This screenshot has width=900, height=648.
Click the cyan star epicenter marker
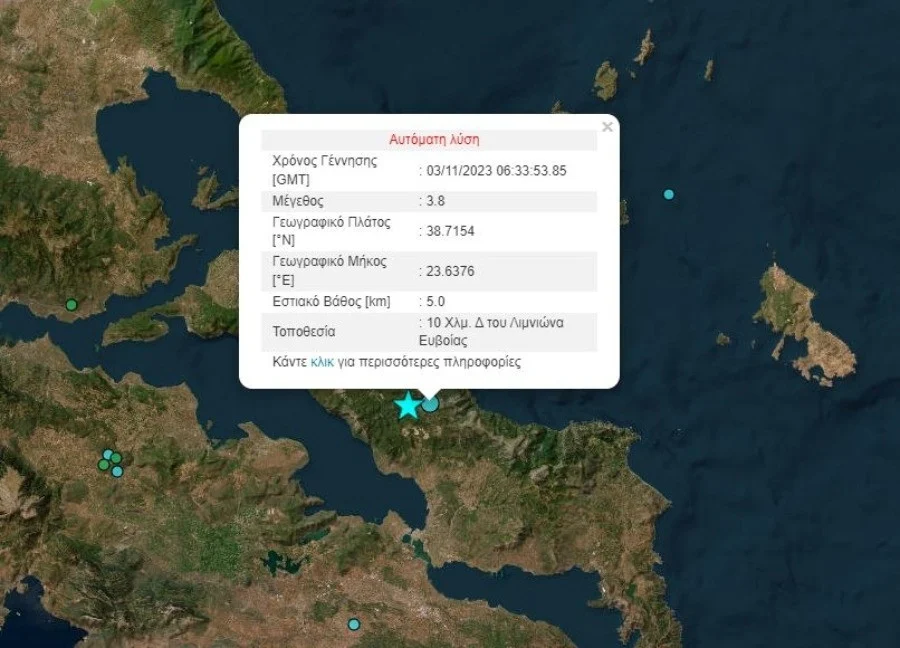pyautogui.click(x=407, y=405)
